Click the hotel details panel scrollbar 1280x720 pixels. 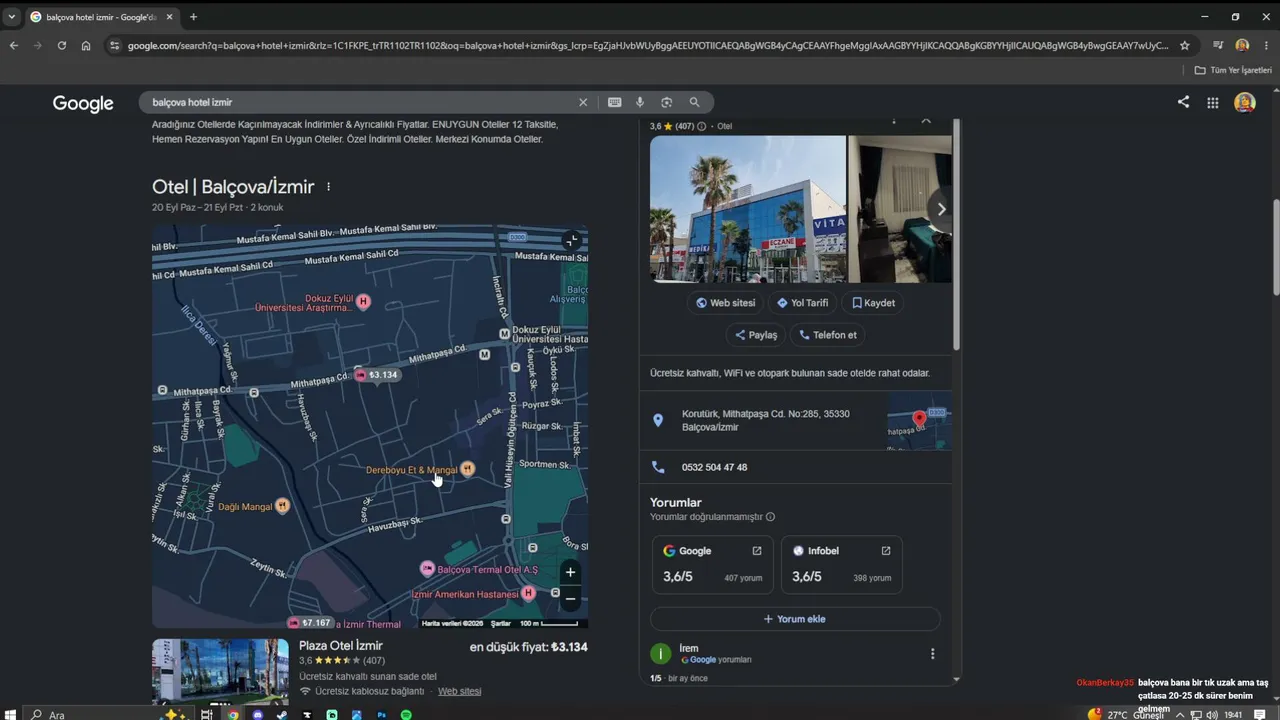click(956, 235)
